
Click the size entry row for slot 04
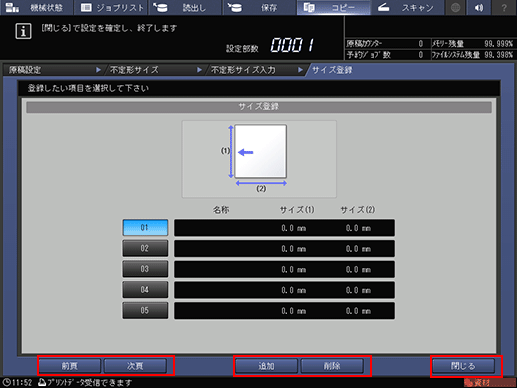click(x=284, y=290)
